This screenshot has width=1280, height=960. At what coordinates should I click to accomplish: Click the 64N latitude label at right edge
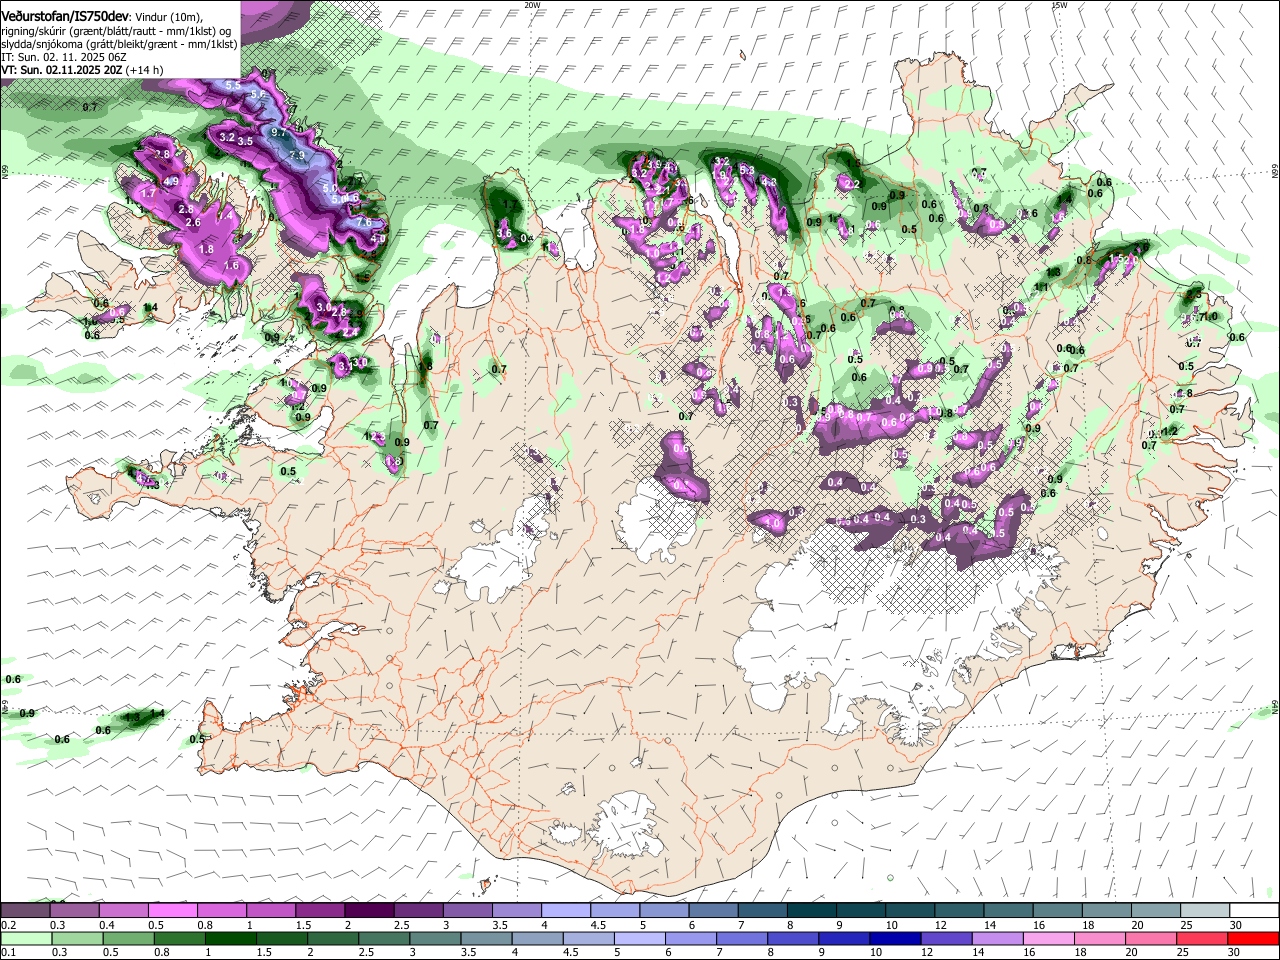pos(1275,707)
